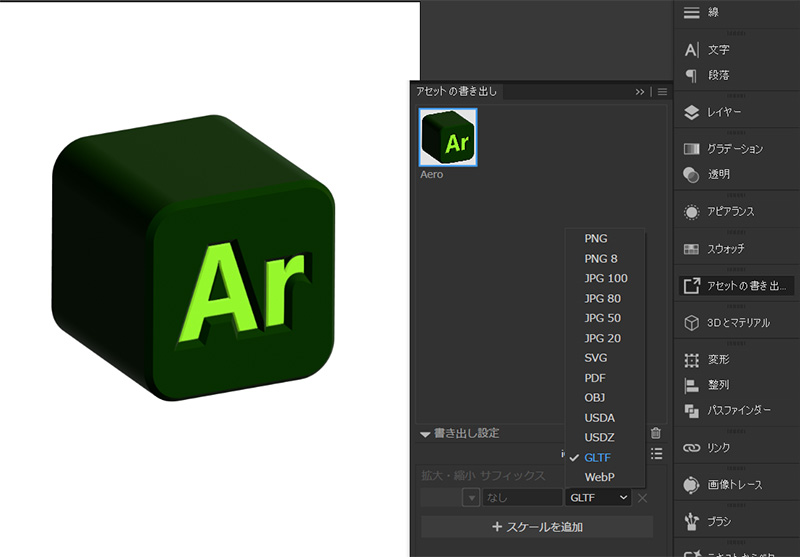Image resolution: width=800 pixels, height=557 pixels.
Task: Open the スウォッチ (Swatches) panel icon
Action: pyautogui.click(x=691, y=249)
